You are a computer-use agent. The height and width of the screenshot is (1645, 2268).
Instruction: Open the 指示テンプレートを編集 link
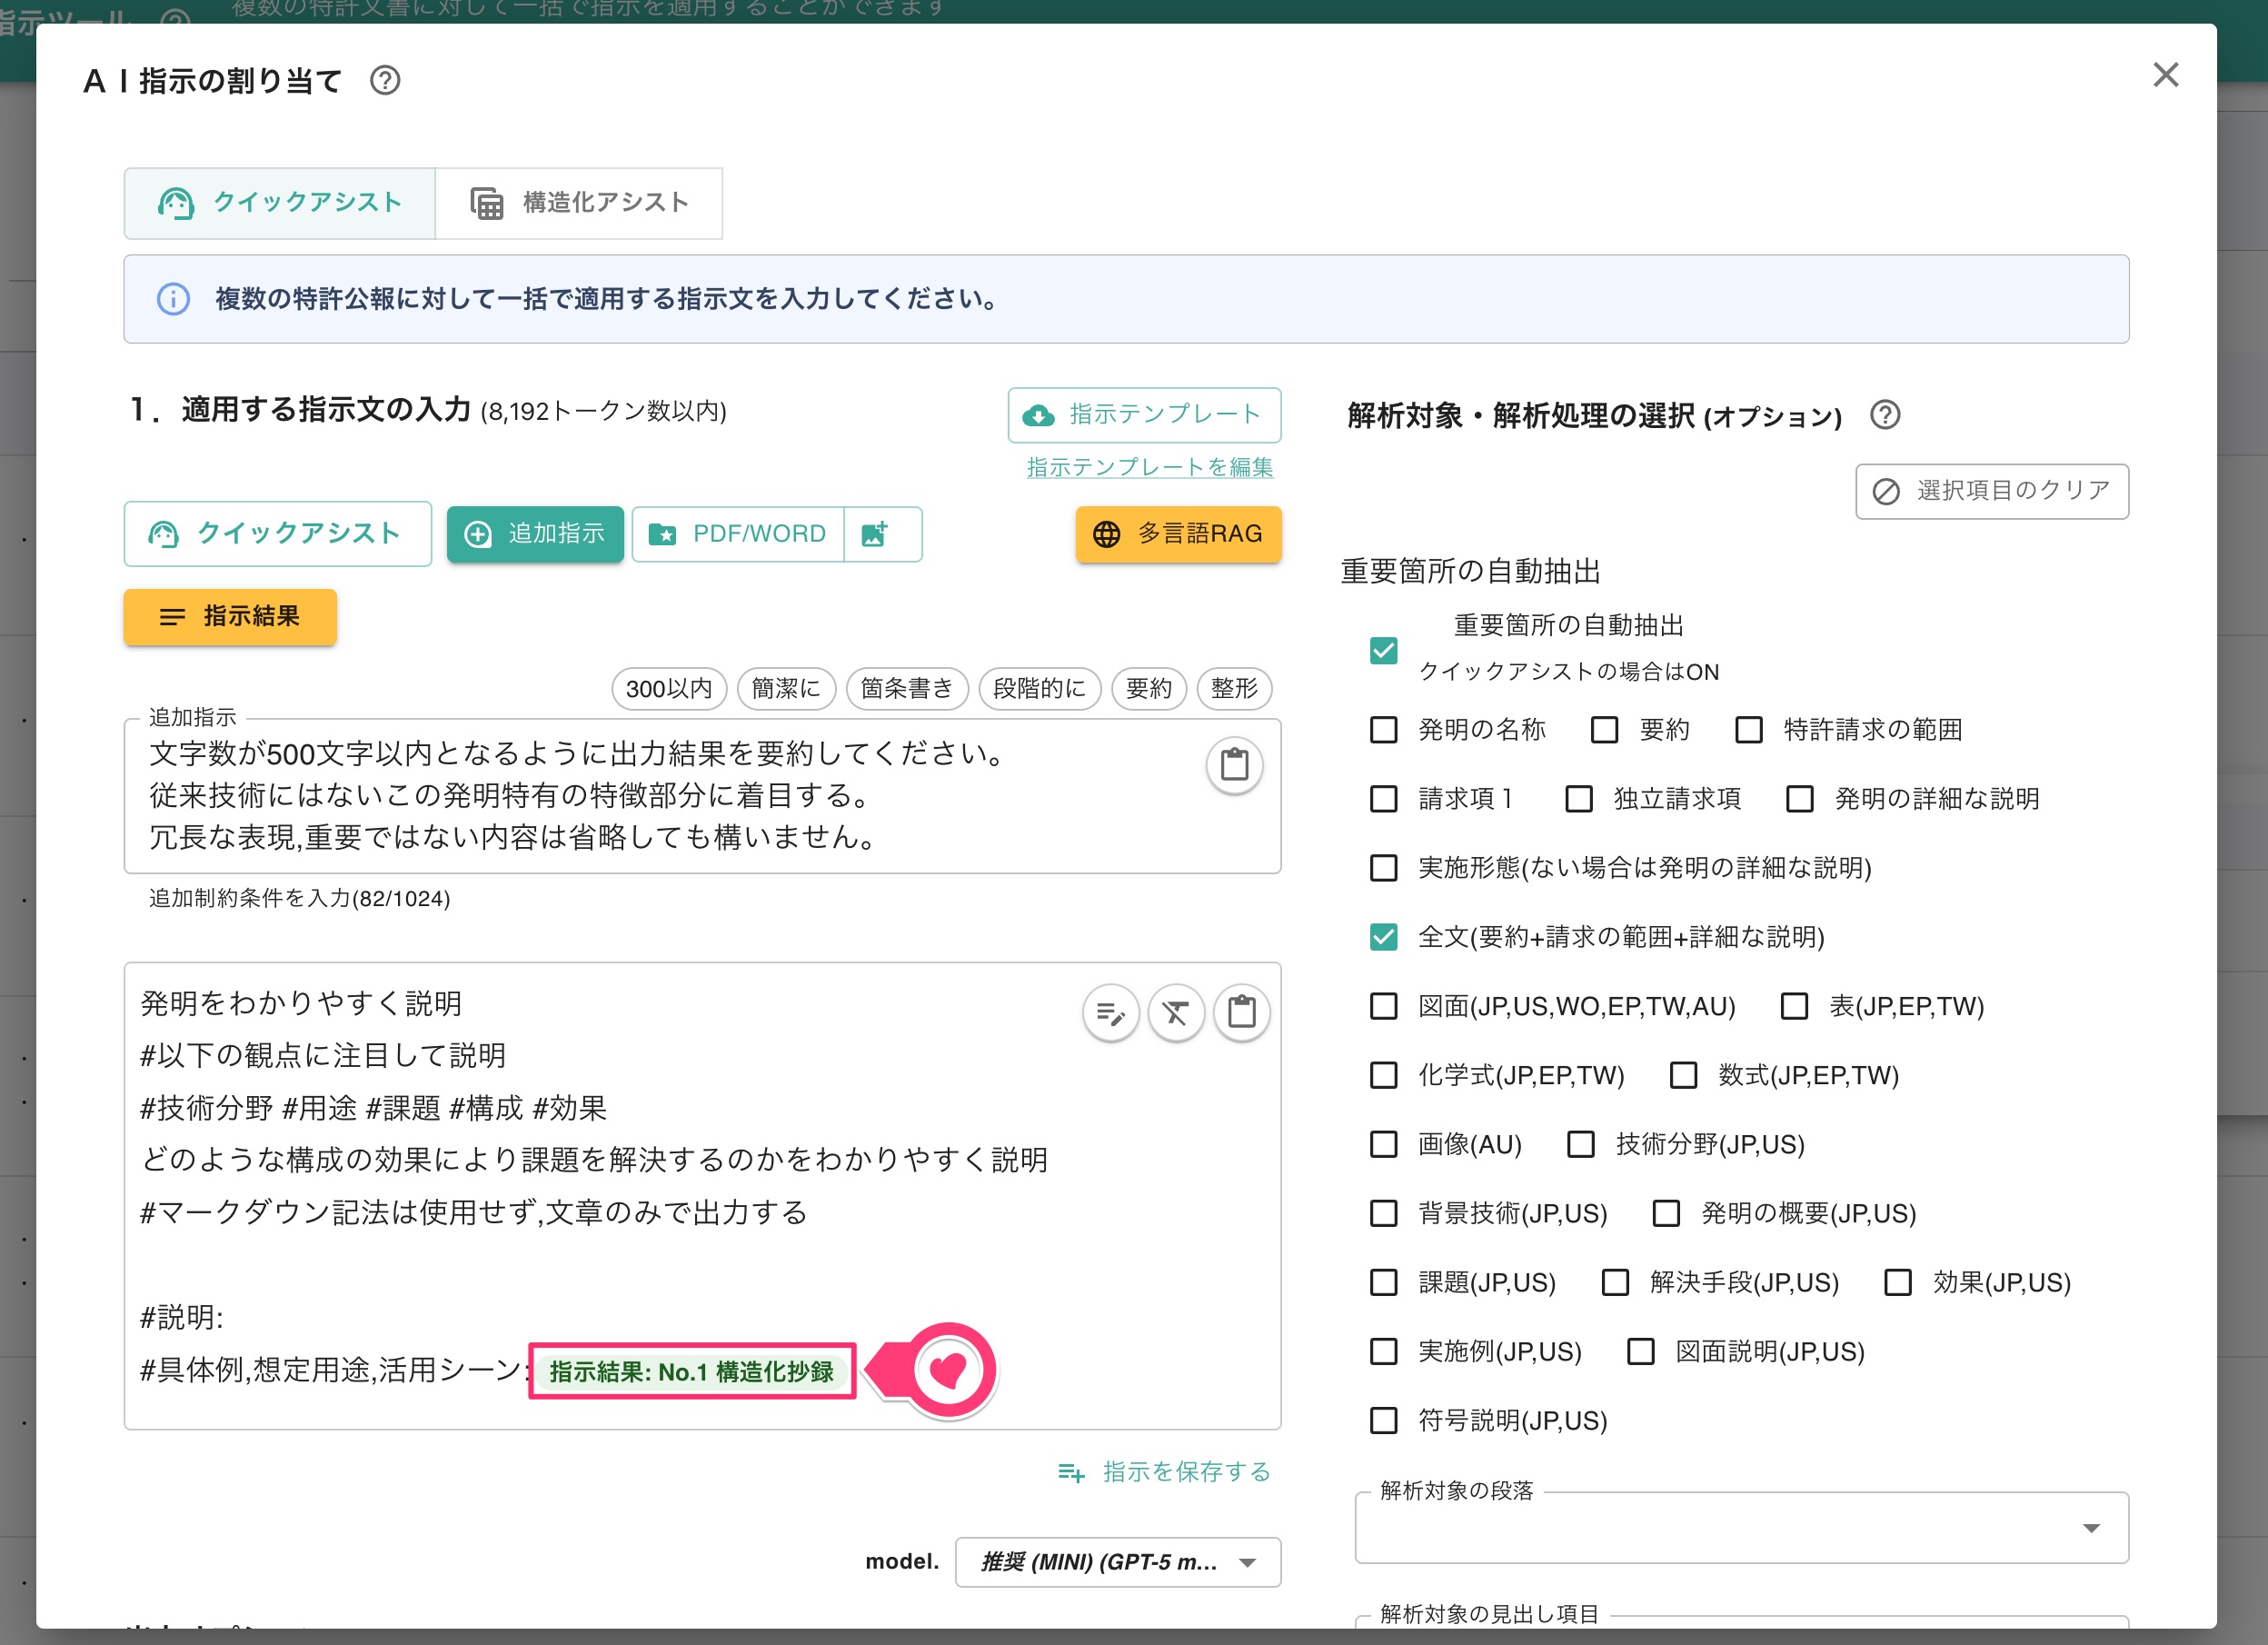[x=1150, y=467]
